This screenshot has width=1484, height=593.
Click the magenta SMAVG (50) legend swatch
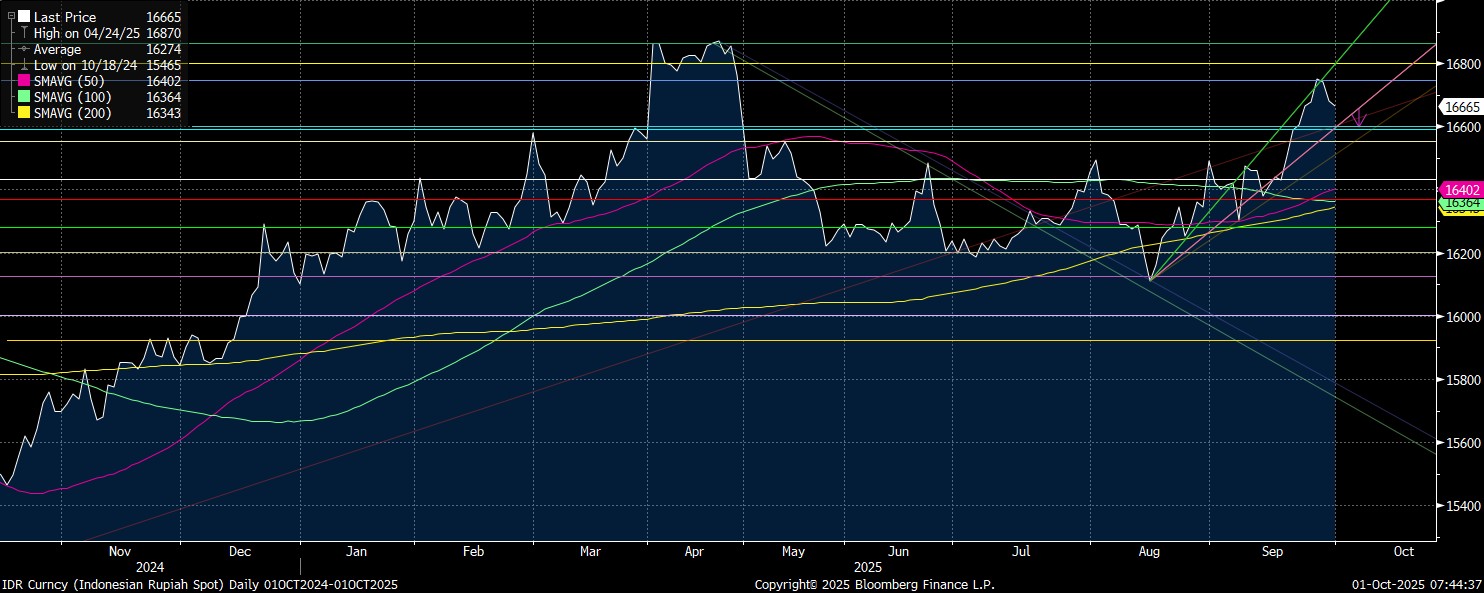click(x=24, y=81)
